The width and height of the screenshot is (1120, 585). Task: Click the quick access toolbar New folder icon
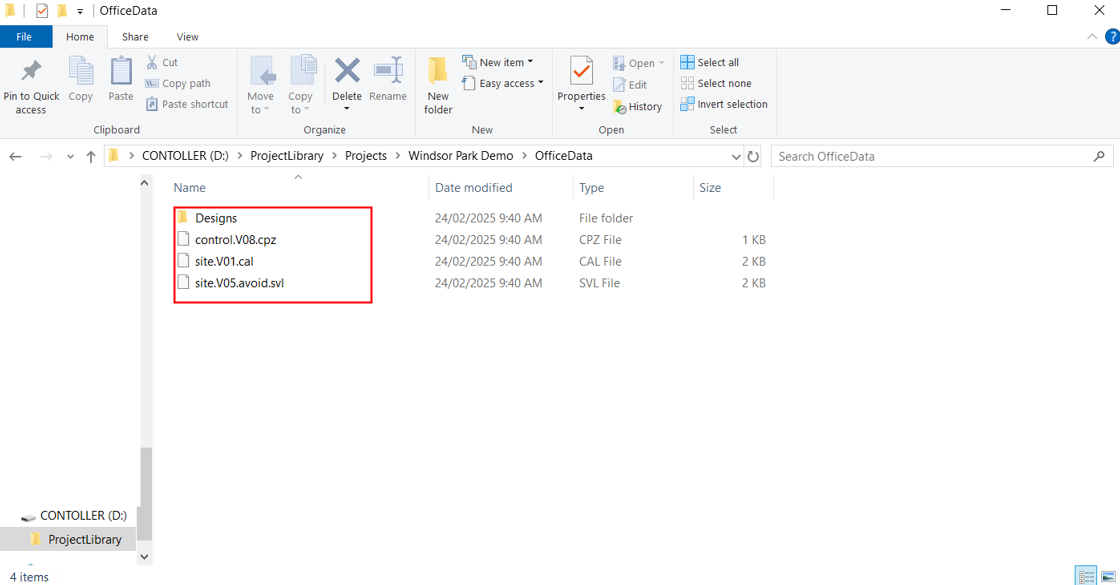pyautogui.click(x=62, y=11)
